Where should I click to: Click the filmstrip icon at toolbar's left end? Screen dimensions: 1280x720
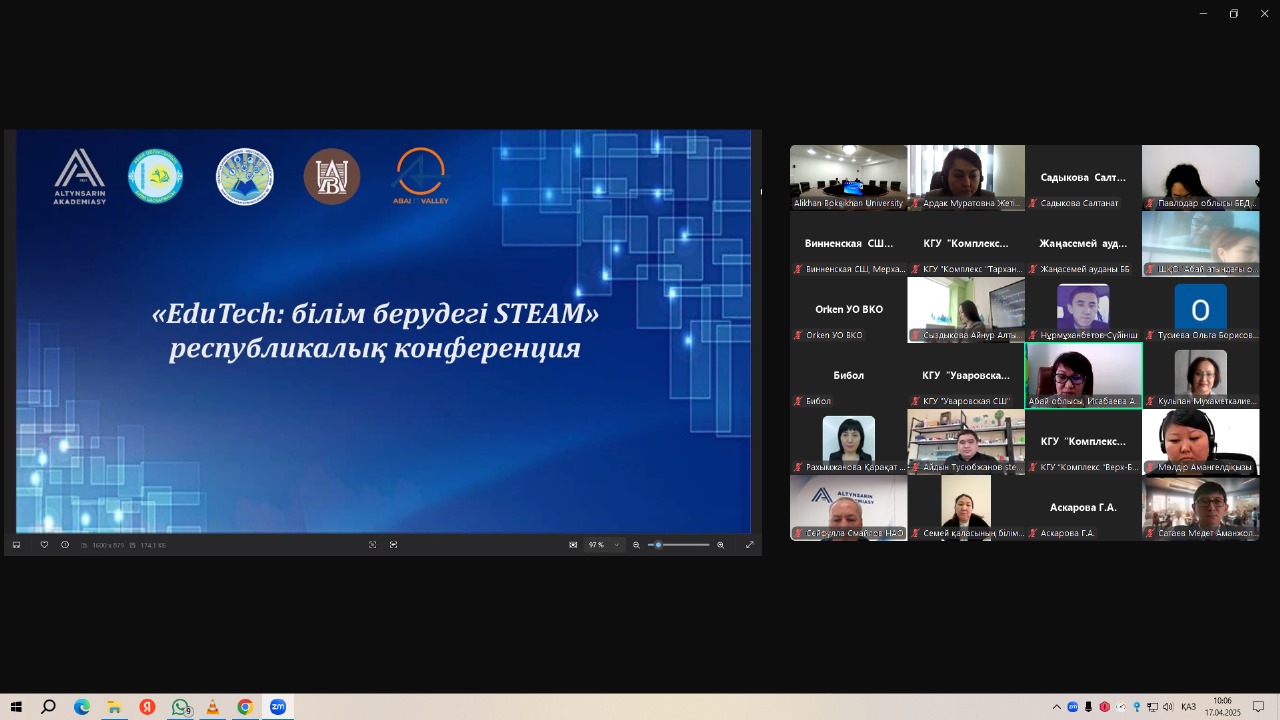16,545
